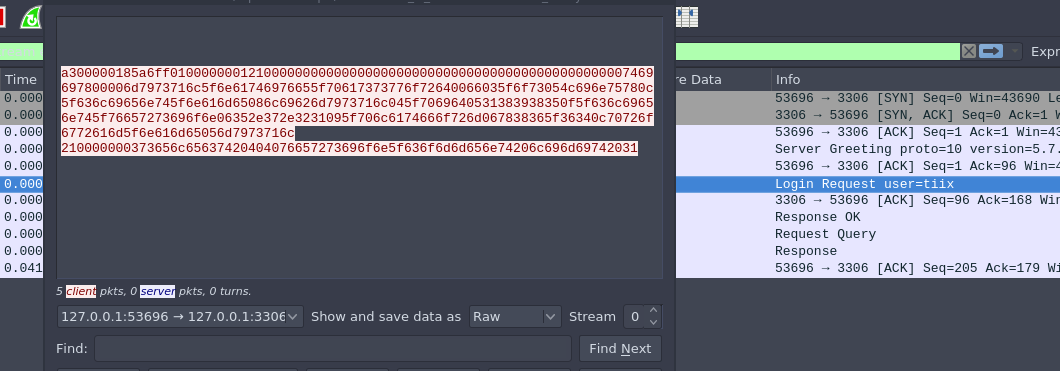The width and height of the screenshot is (1060, 371).
Task: Select the [ACK] Seq=205 Ack=179 packet row
Action: pyautogui.click(x=867, y=268)
